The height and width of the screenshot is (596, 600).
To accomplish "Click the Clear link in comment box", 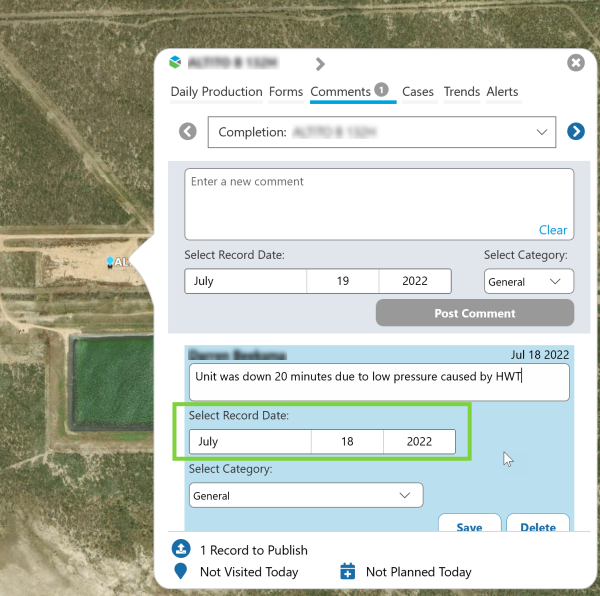I will (553, 230).
